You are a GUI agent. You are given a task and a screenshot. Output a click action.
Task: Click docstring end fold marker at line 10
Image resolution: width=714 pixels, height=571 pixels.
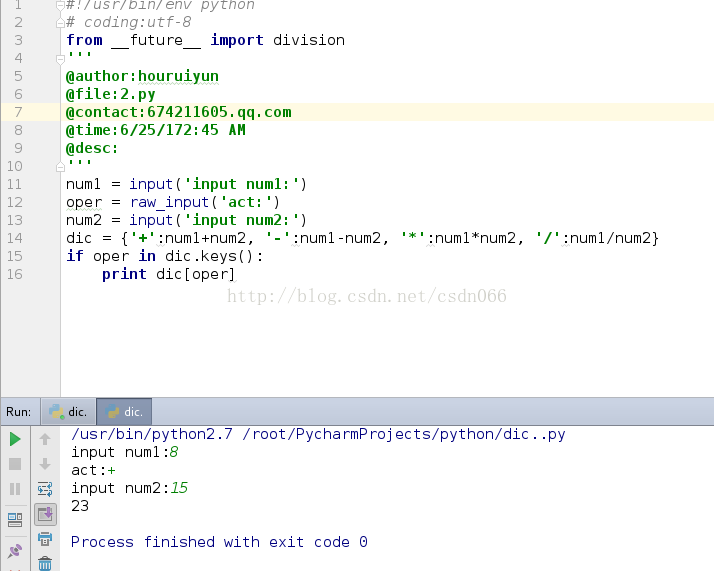(x=60, y=167)
